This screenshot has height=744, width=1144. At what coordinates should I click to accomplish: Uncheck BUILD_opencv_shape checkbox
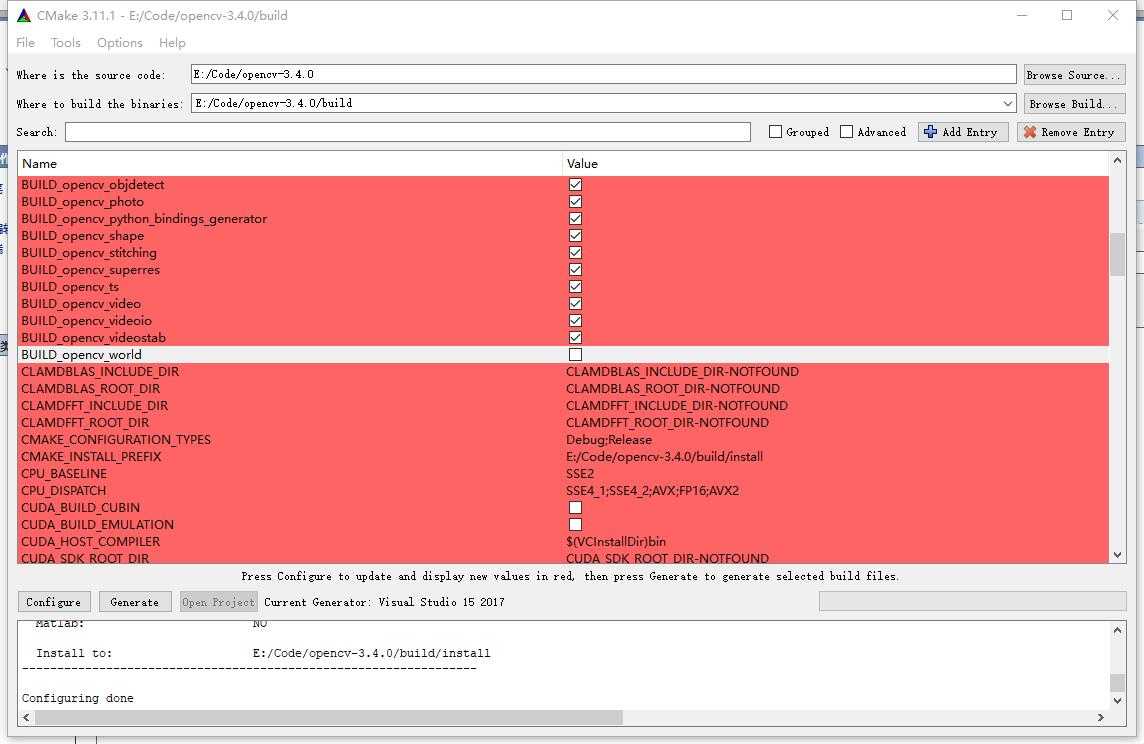point(576,236)
